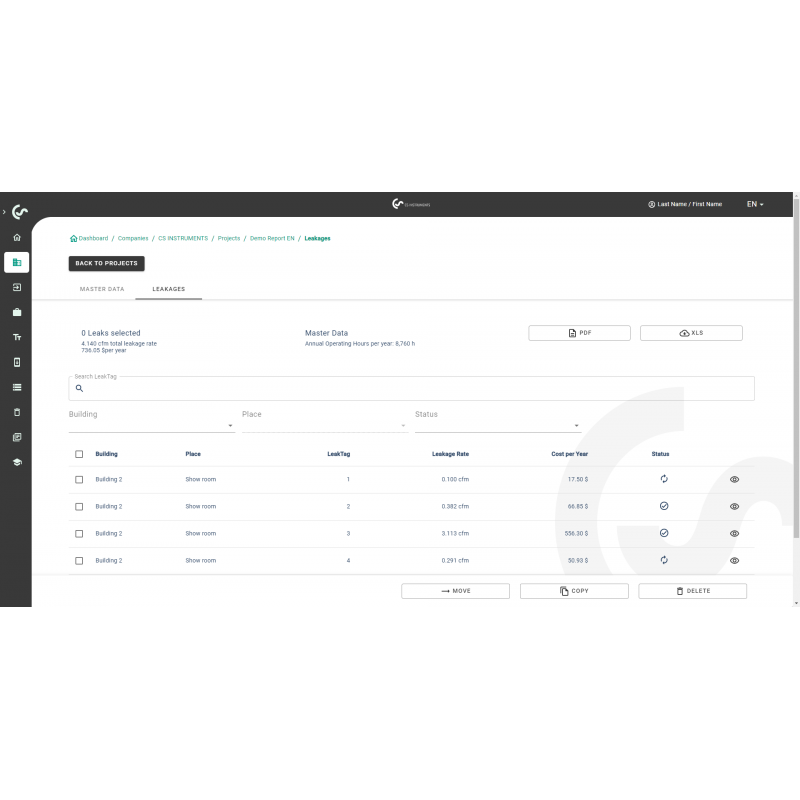Click the home icon in the sidebar
The height and width of the screenshot is (800, 800).
click(x=16, y=238)
